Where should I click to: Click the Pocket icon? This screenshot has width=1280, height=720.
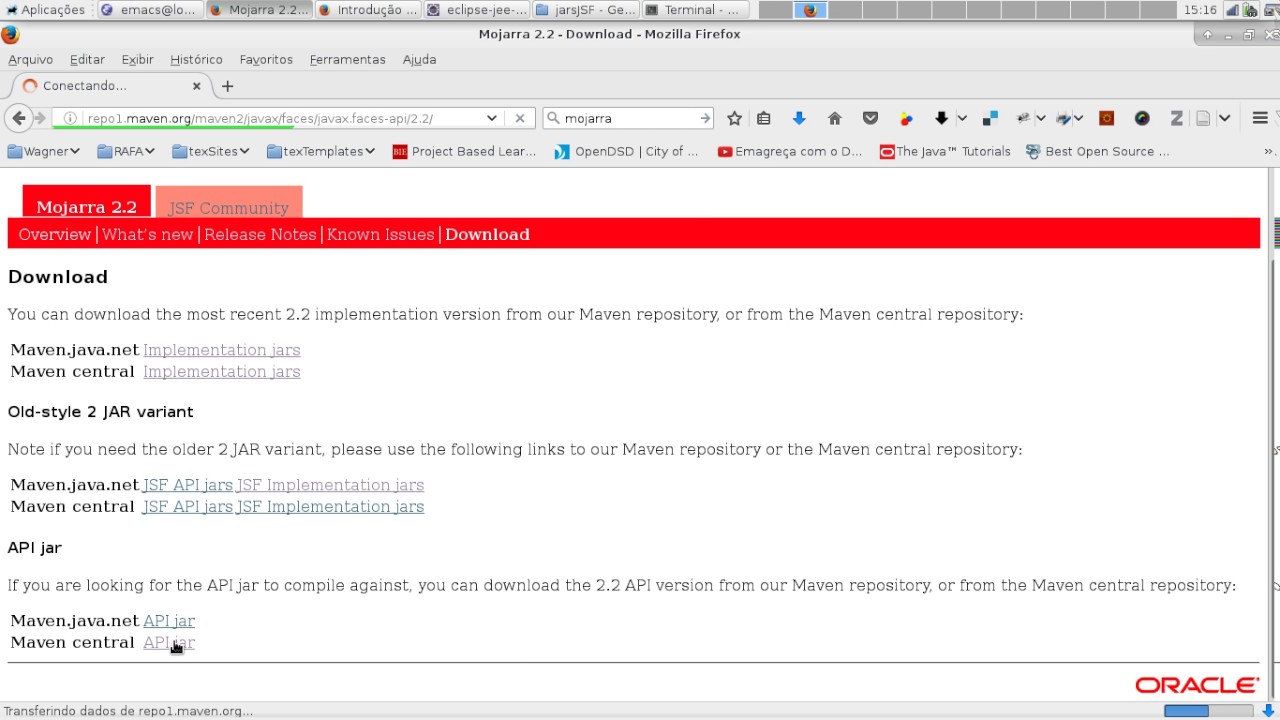[x=871, y=118]
